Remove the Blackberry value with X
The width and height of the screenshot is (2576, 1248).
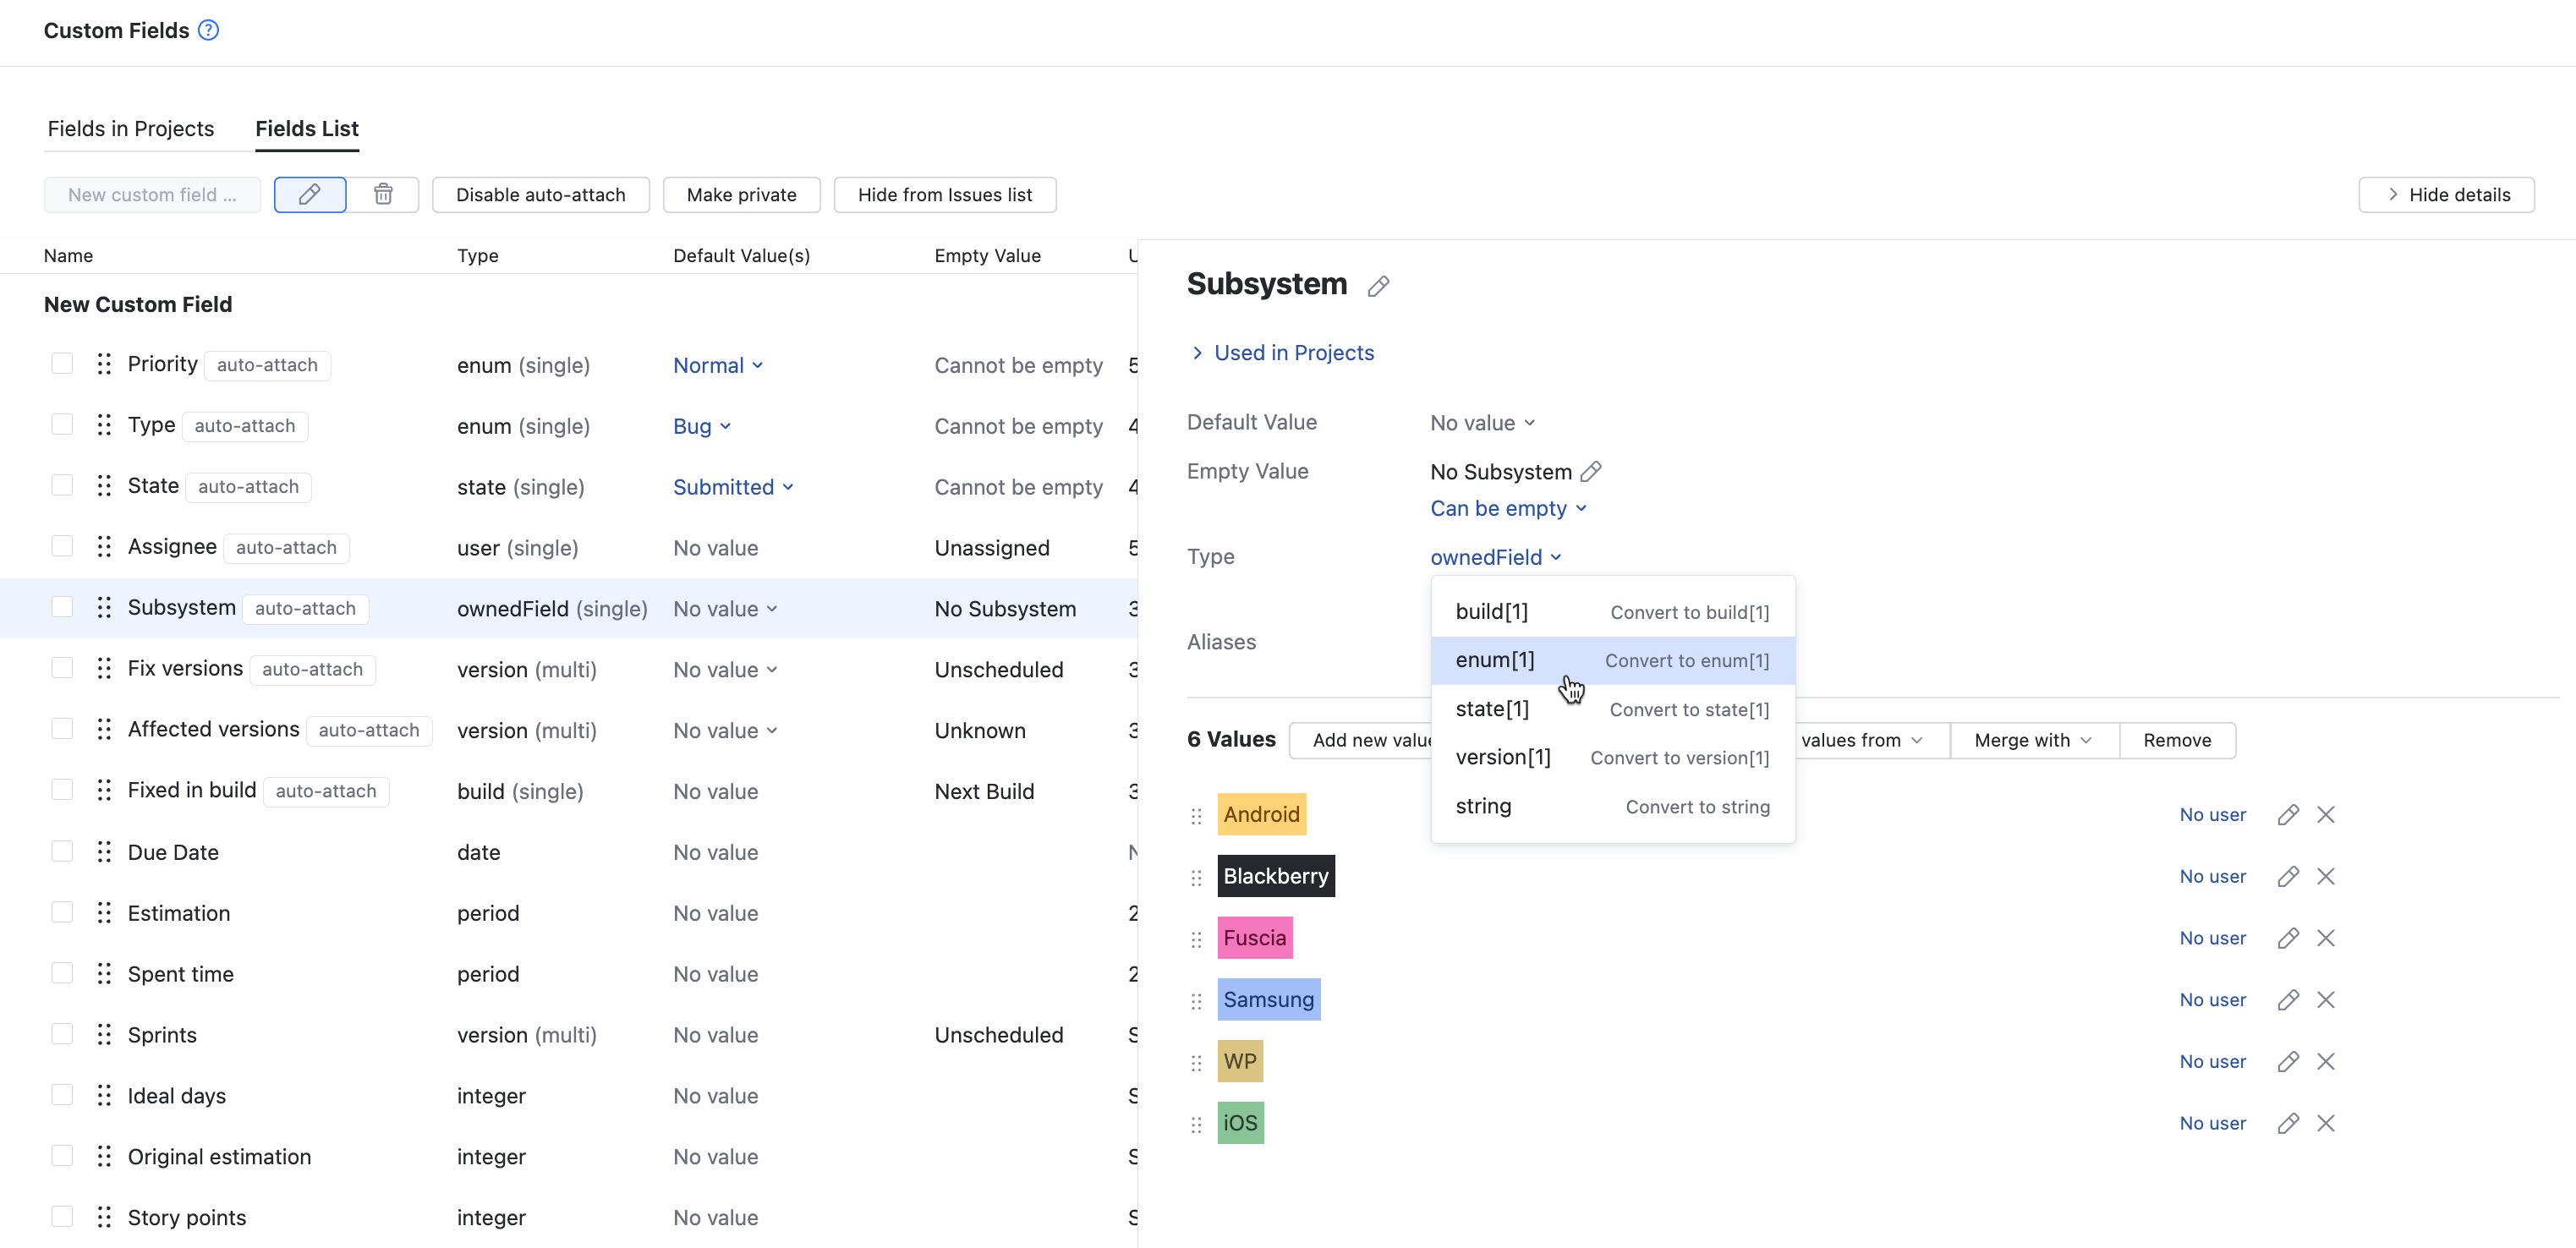[2325, 876]
